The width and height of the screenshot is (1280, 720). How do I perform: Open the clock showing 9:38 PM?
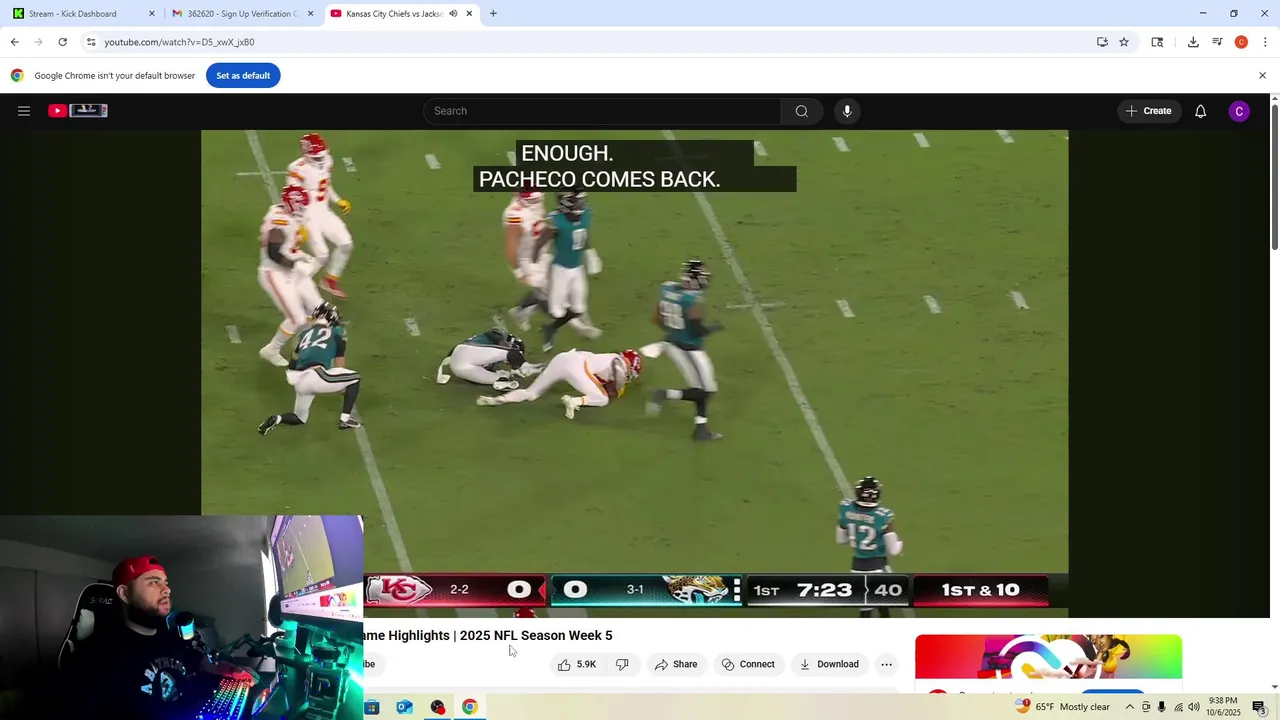(1224, 707)
